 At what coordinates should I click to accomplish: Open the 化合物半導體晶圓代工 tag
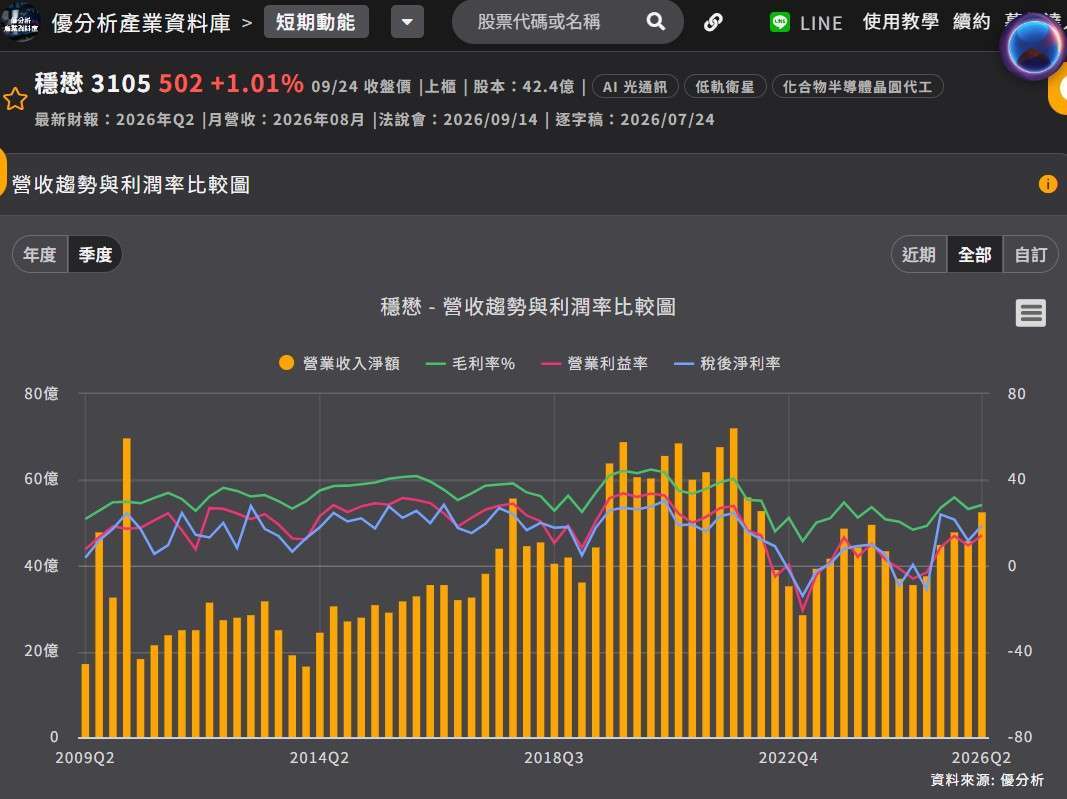857,87
